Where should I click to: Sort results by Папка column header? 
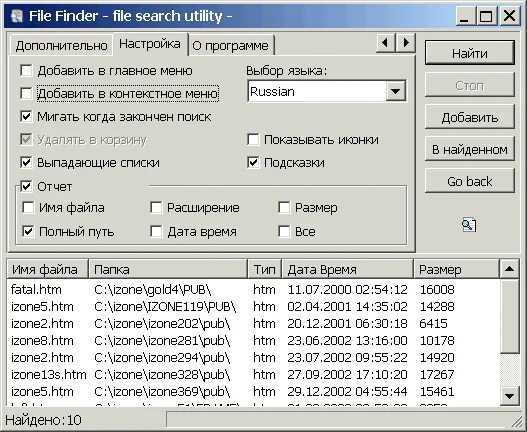point(168,269)
